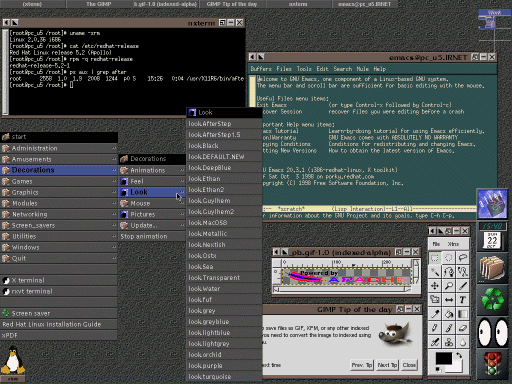Click the green recycle icon in Wharf
The image size is (512, 384).
(x=493, y=300)
